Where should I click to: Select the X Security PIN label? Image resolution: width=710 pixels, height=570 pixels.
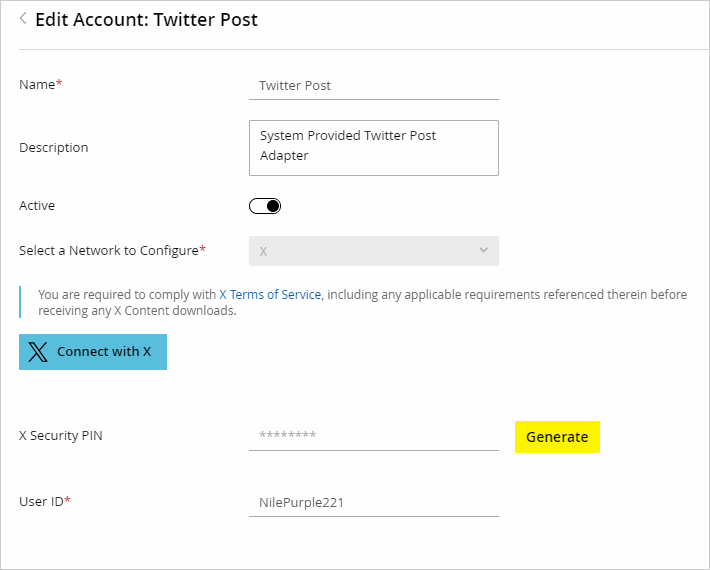tap(61, 436)
